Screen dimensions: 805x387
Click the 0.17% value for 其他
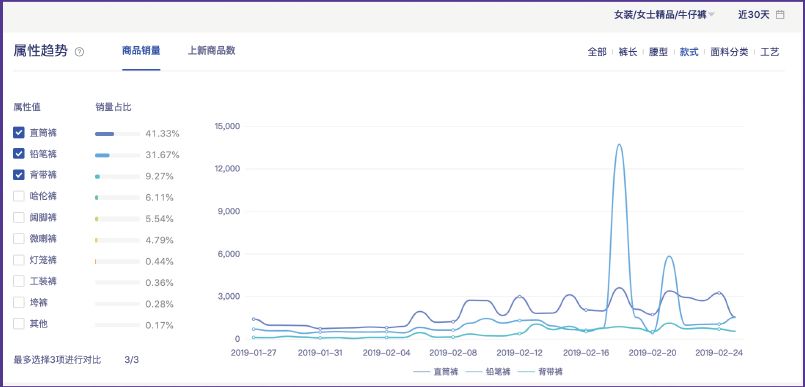159,325
